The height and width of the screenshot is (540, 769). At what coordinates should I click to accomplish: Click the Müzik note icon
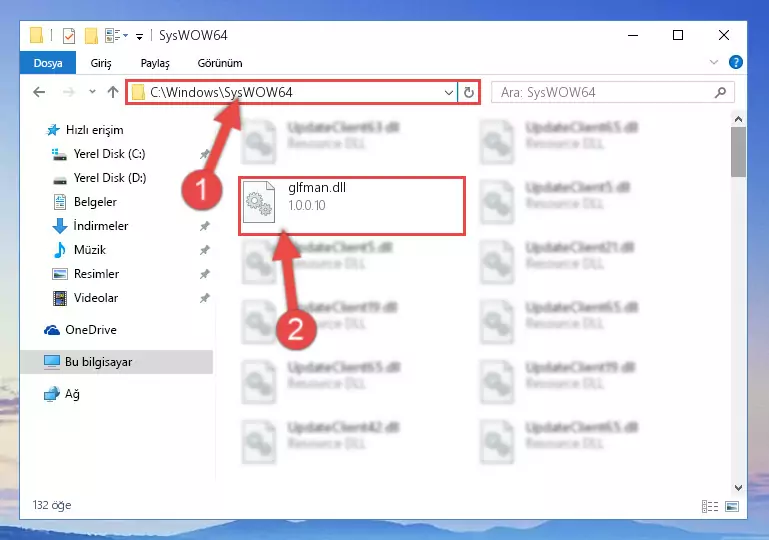click(59, 250)
